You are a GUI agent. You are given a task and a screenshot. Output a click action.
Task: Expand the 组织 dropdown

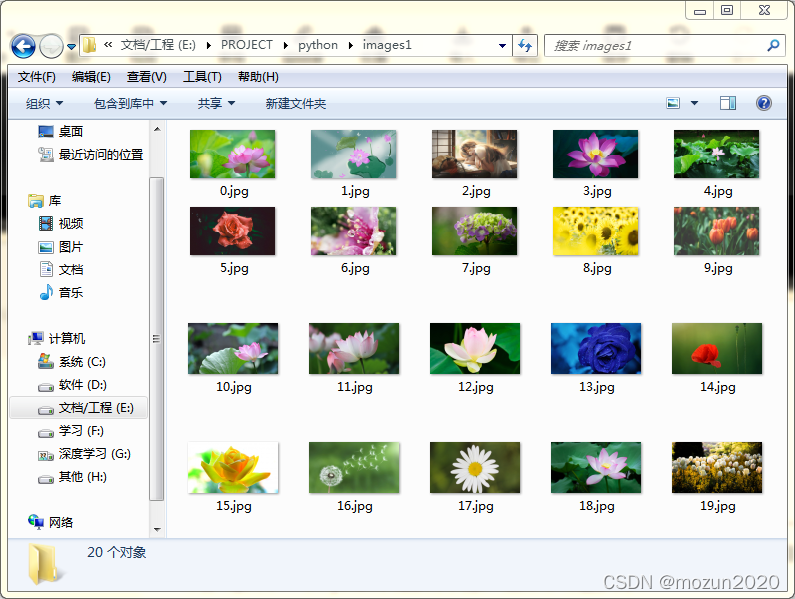tap(45, 103)
